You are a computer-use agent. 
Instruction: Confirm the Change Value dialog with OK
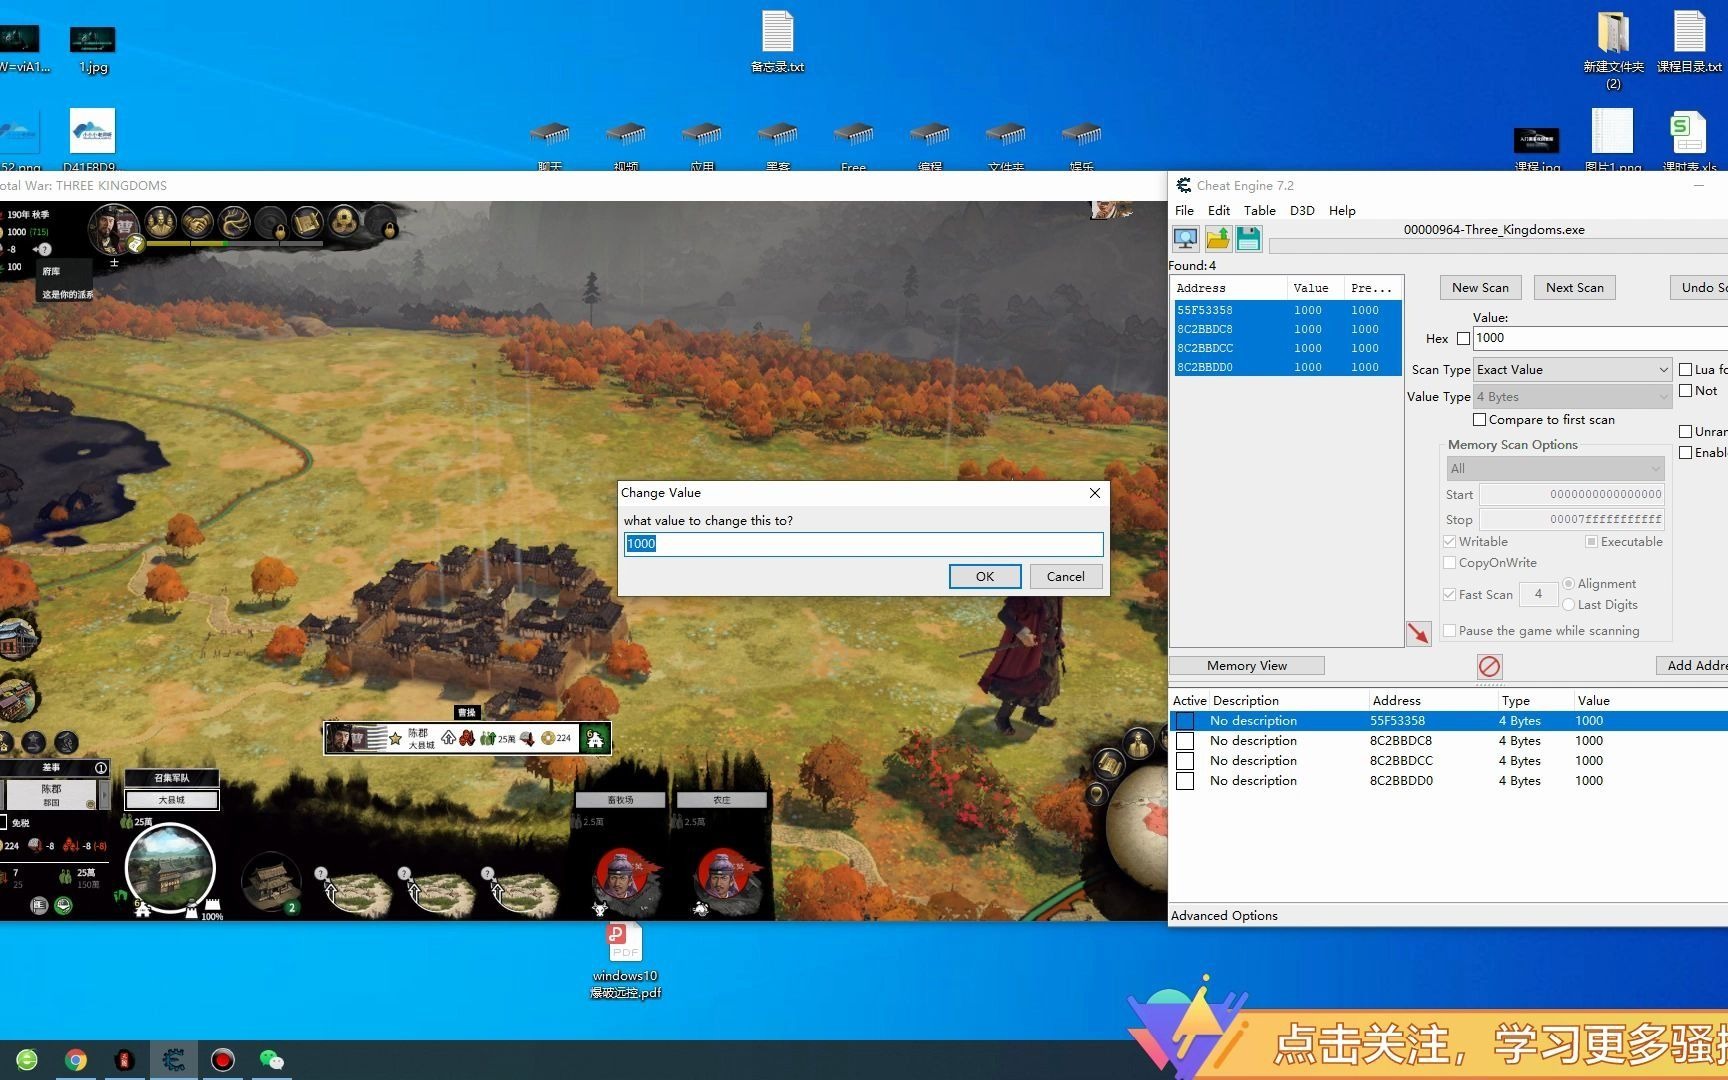pyautogui.click(x=985, y=577)
